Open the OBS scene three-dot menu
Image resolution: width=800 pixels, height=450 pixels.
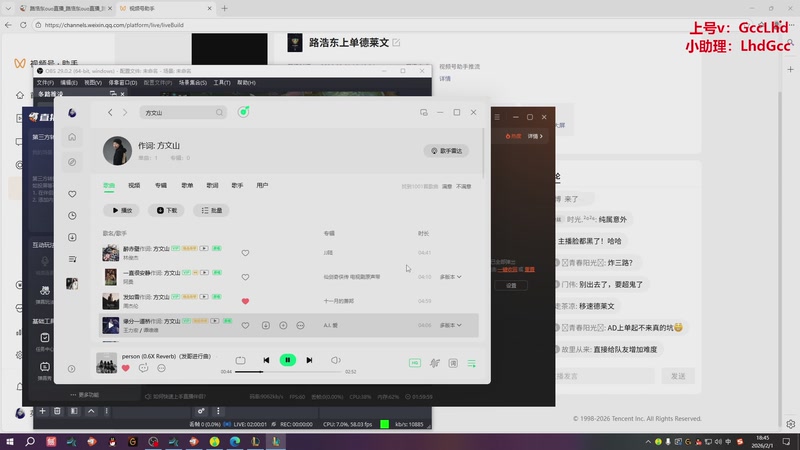coord(106,411)
